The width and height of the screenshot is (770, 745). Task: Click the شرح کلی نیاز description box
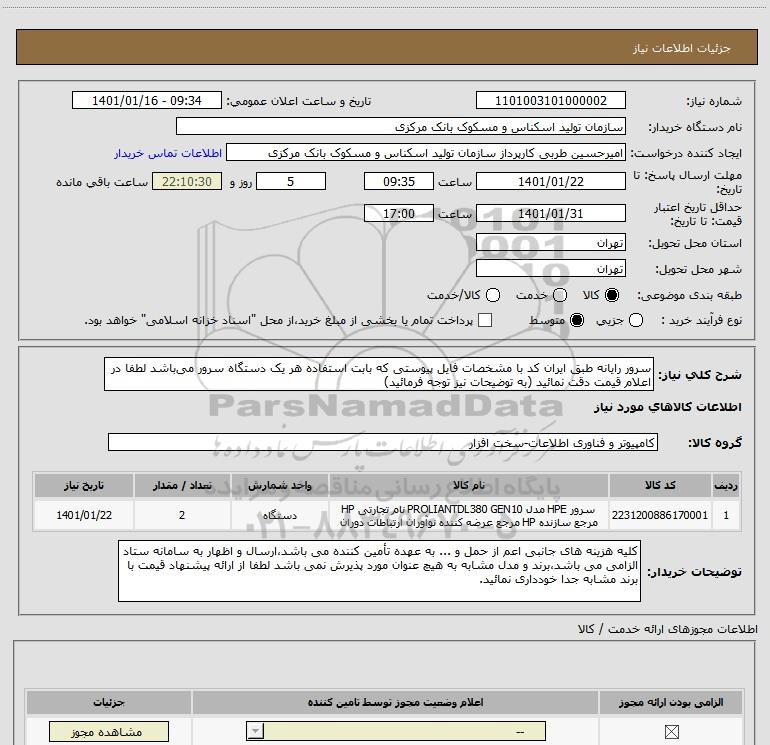379,374
